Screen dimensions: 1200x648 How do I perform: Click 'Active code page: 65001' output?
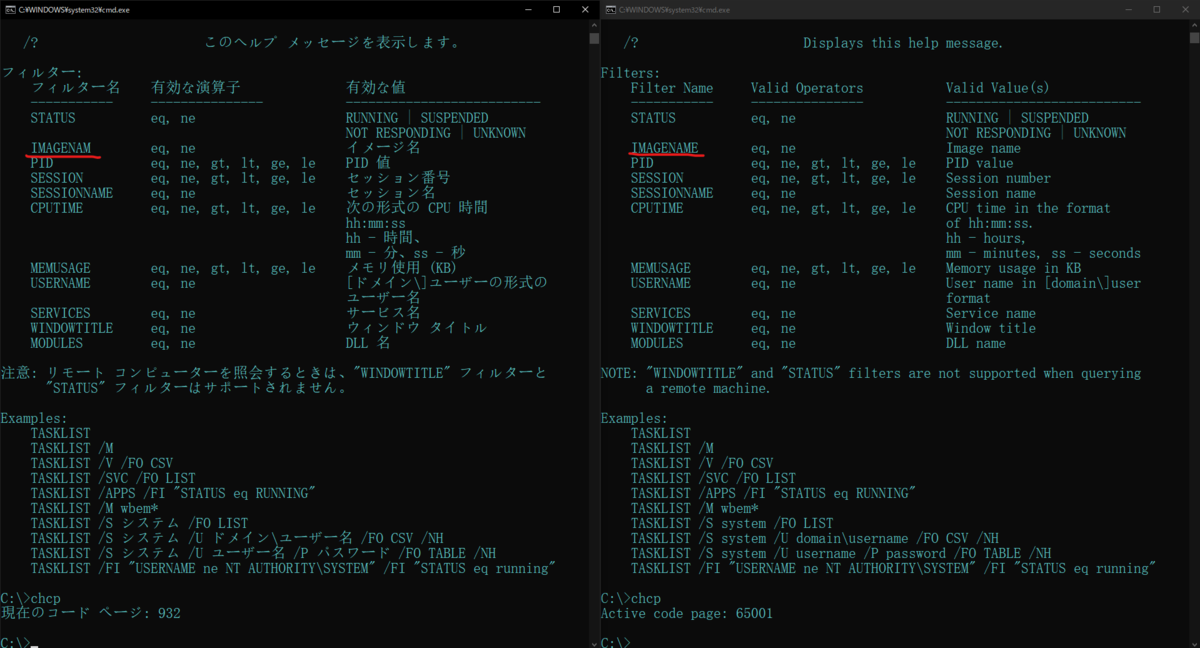(x=687, y=613)
